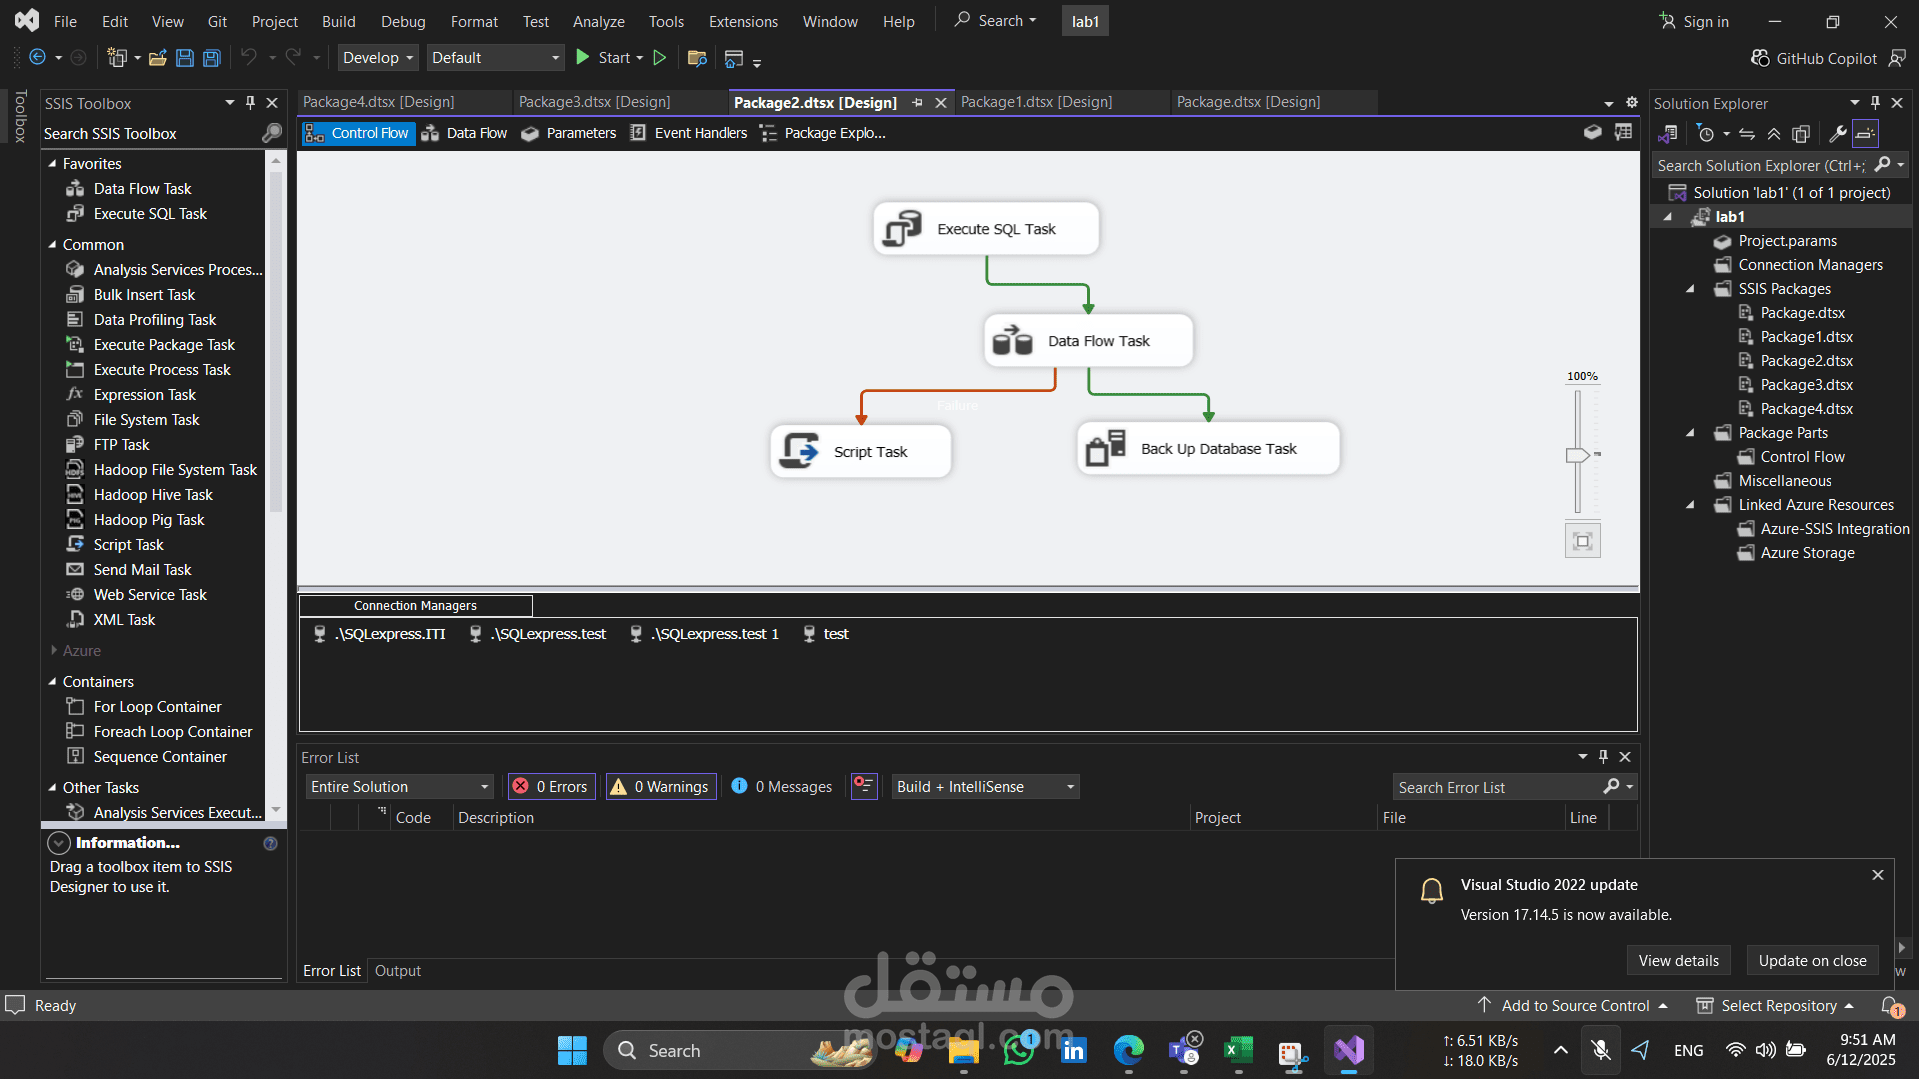
Task: Click the canvas zoom slider handle
Action: (1577, 455)
